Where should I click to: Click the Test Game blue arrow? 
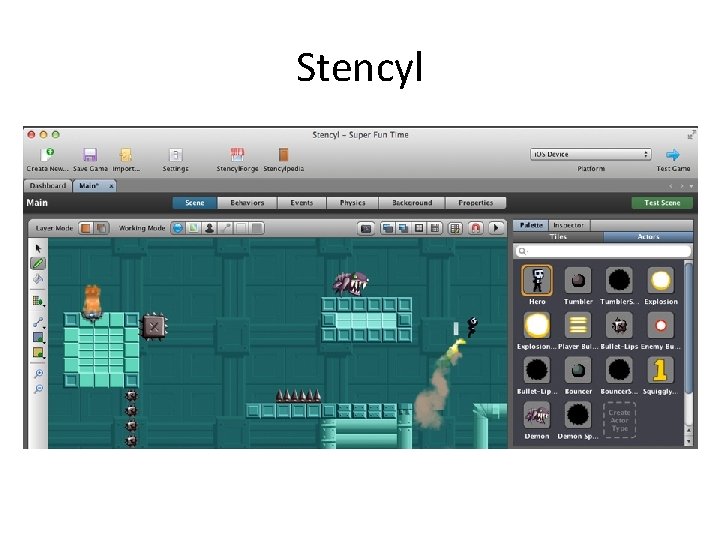[673, 155]
